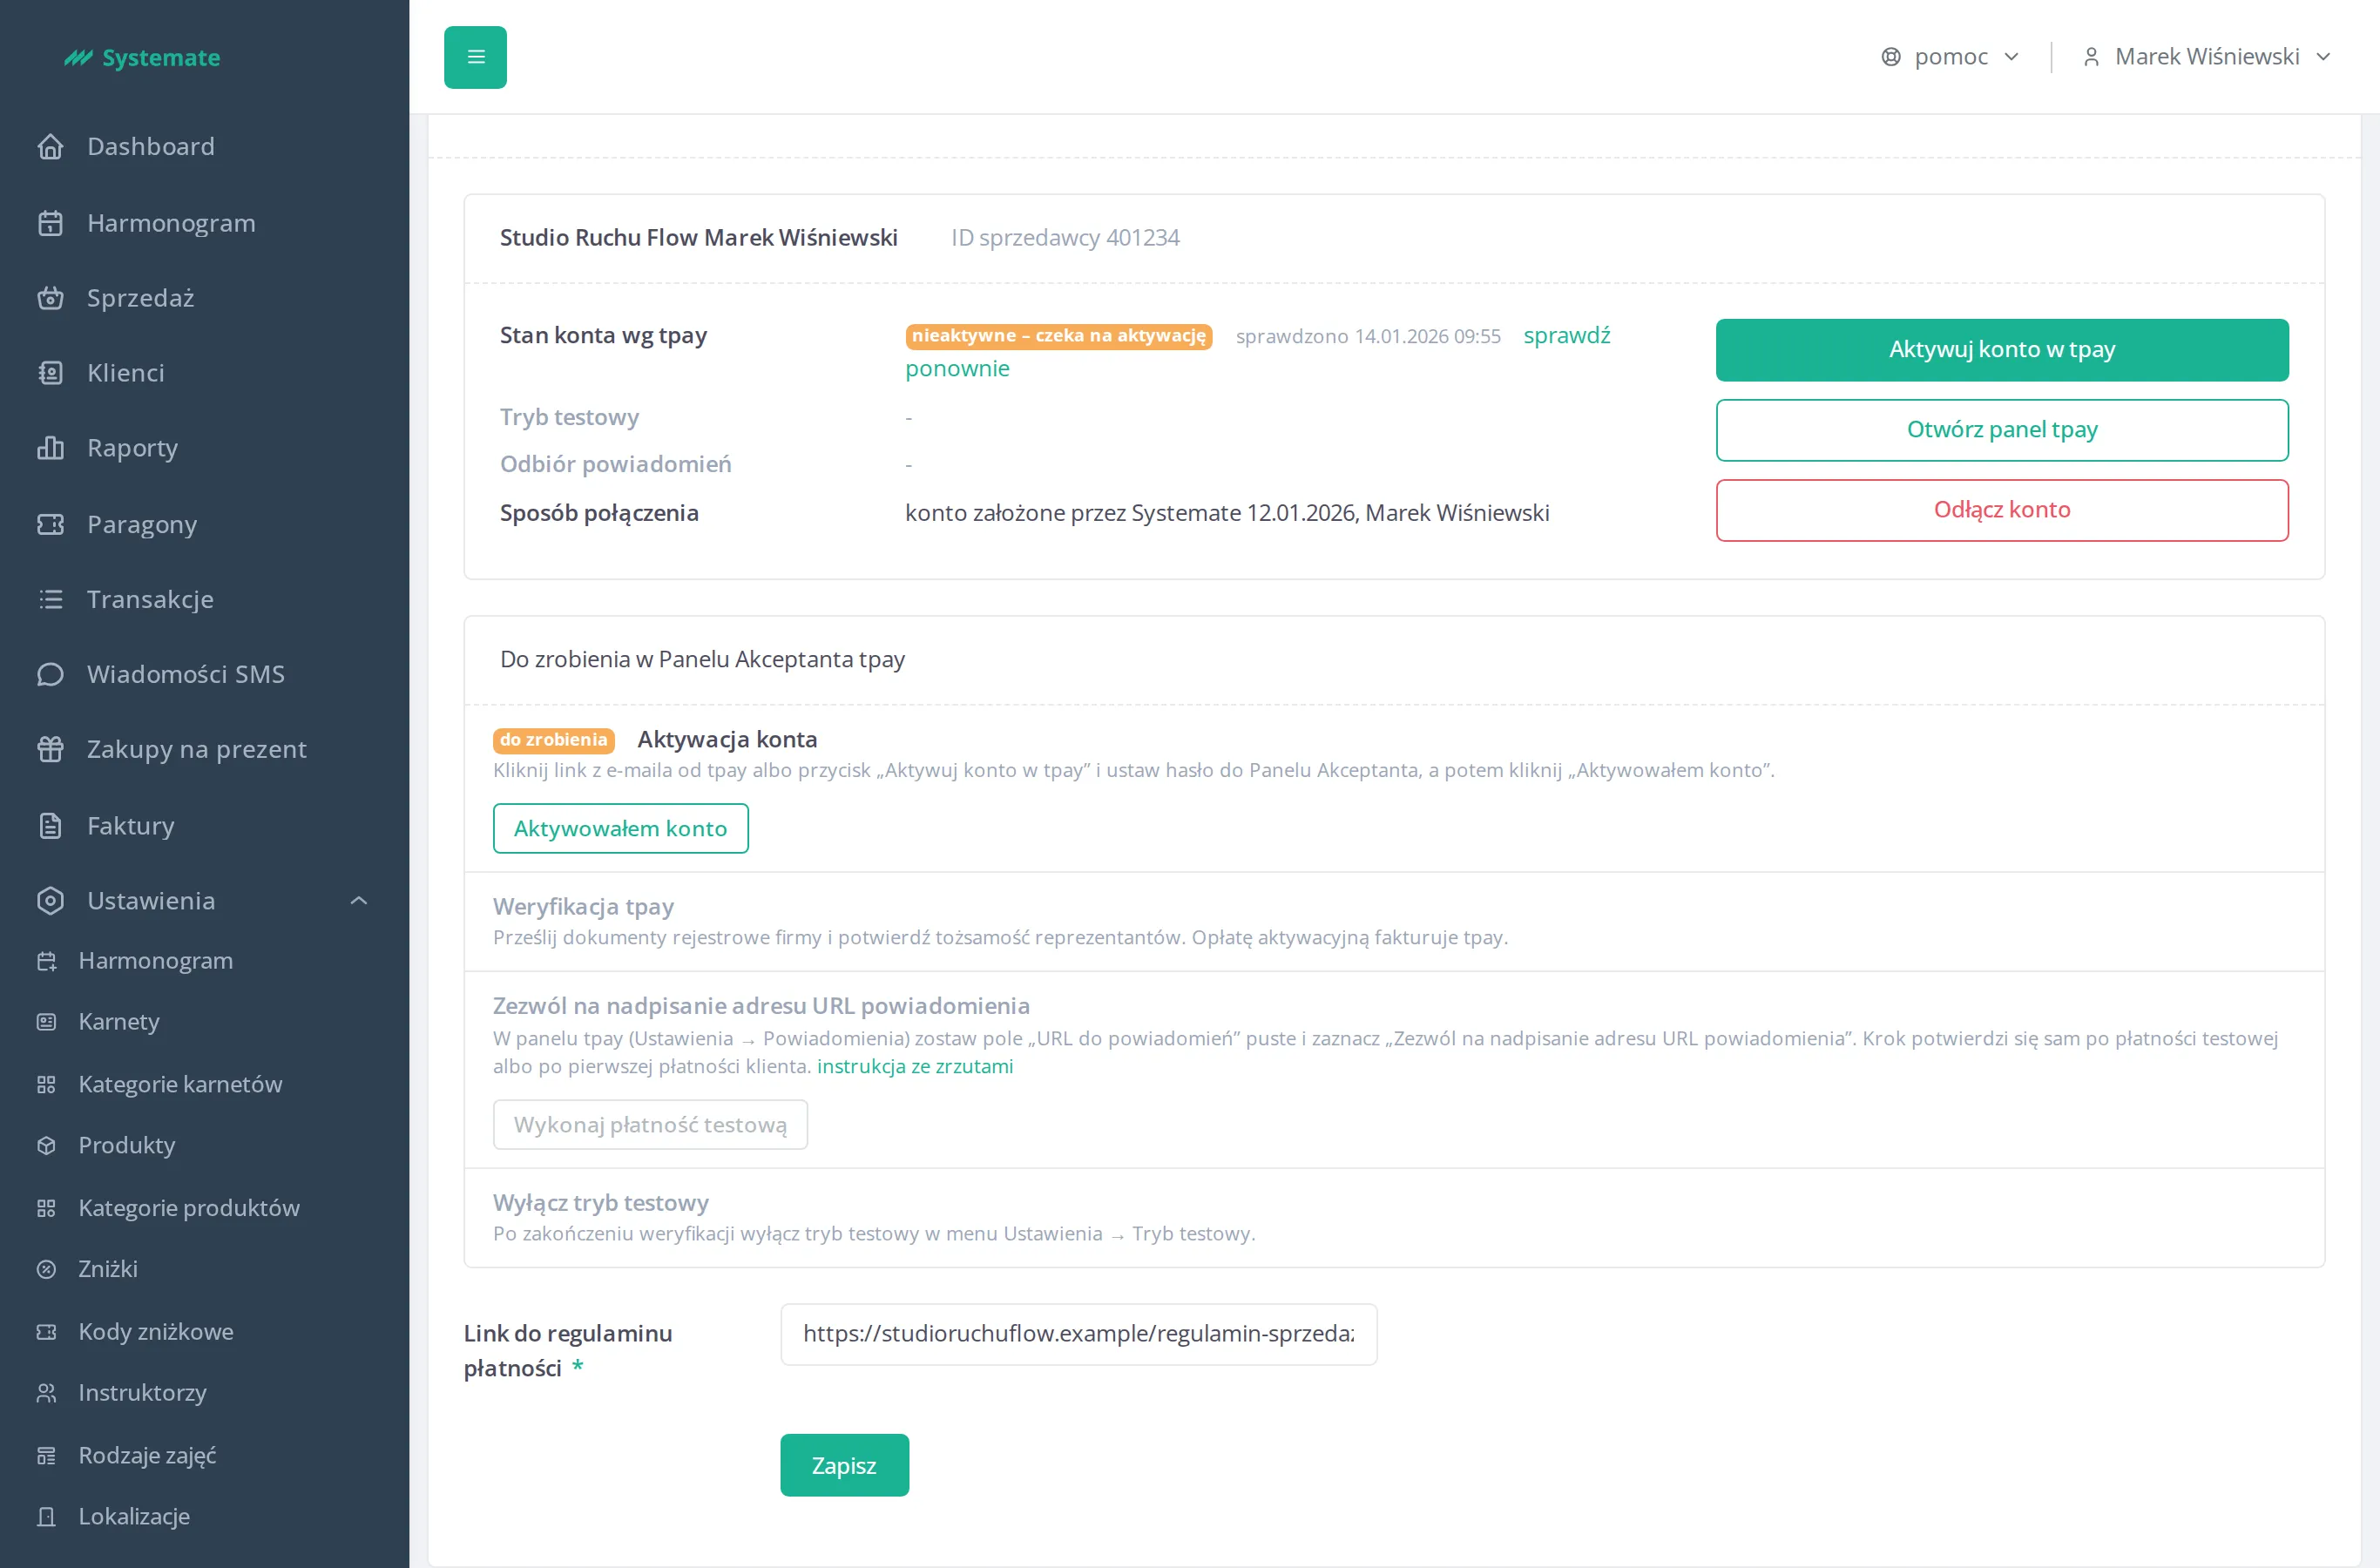Click the Aktywuj konto w tpay button
The image size is (2380, 1568).
click(2002, 350)
